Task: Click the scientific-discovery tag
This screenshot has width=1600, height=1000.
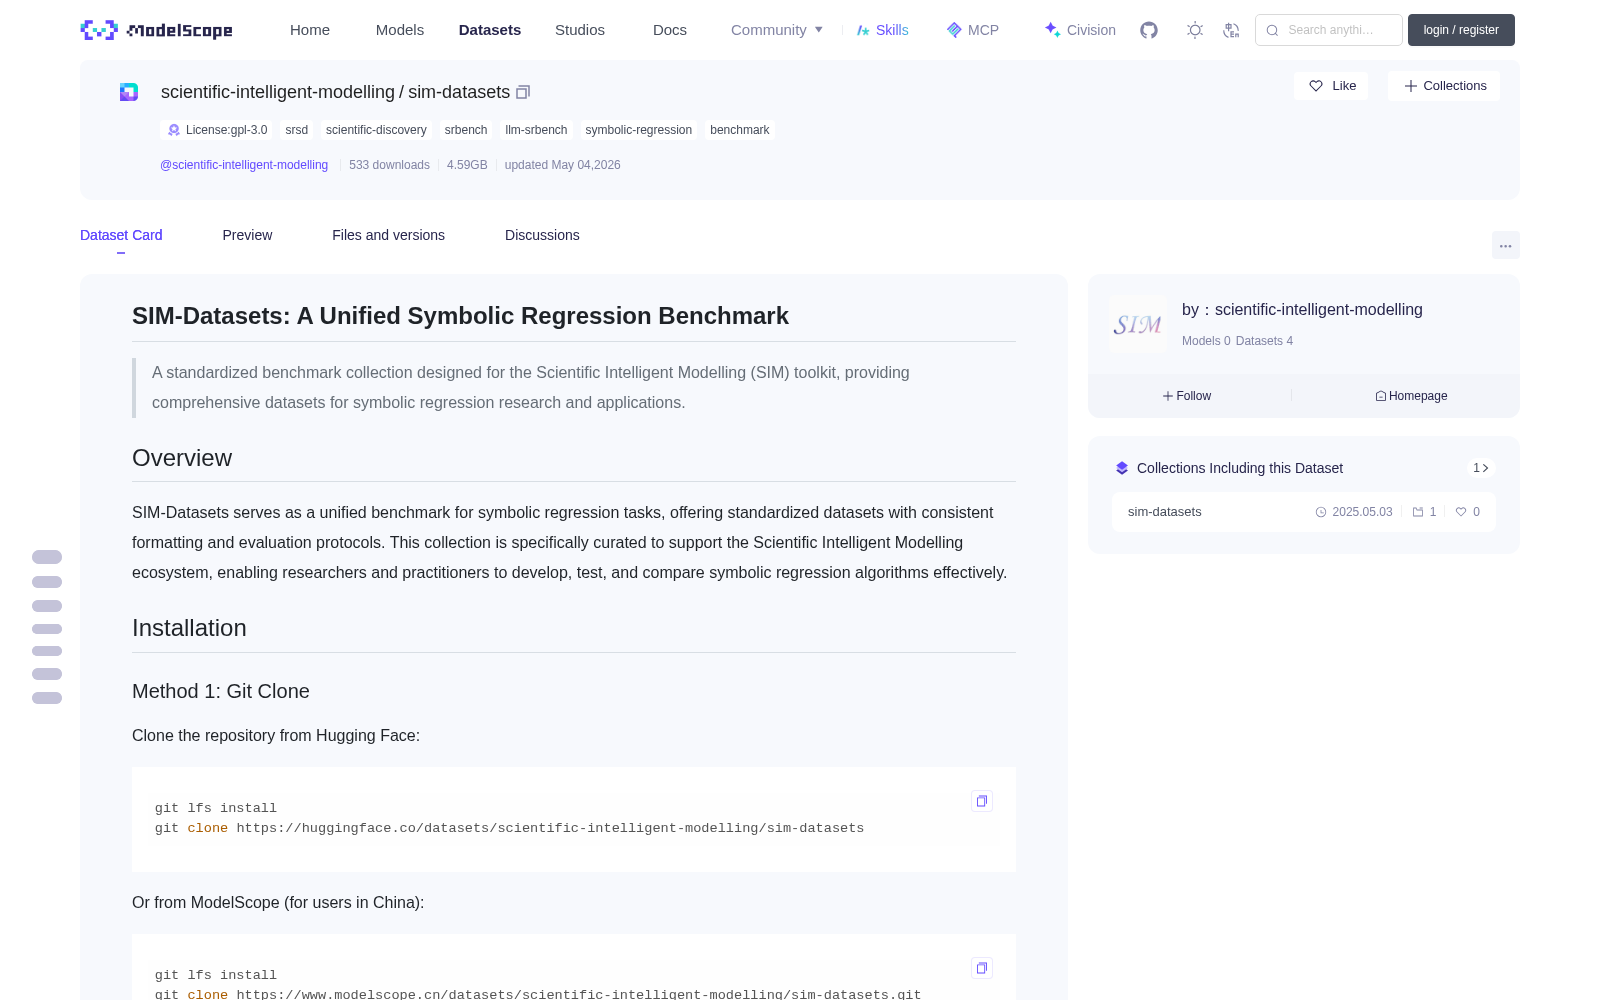Action: coord(376,130)
